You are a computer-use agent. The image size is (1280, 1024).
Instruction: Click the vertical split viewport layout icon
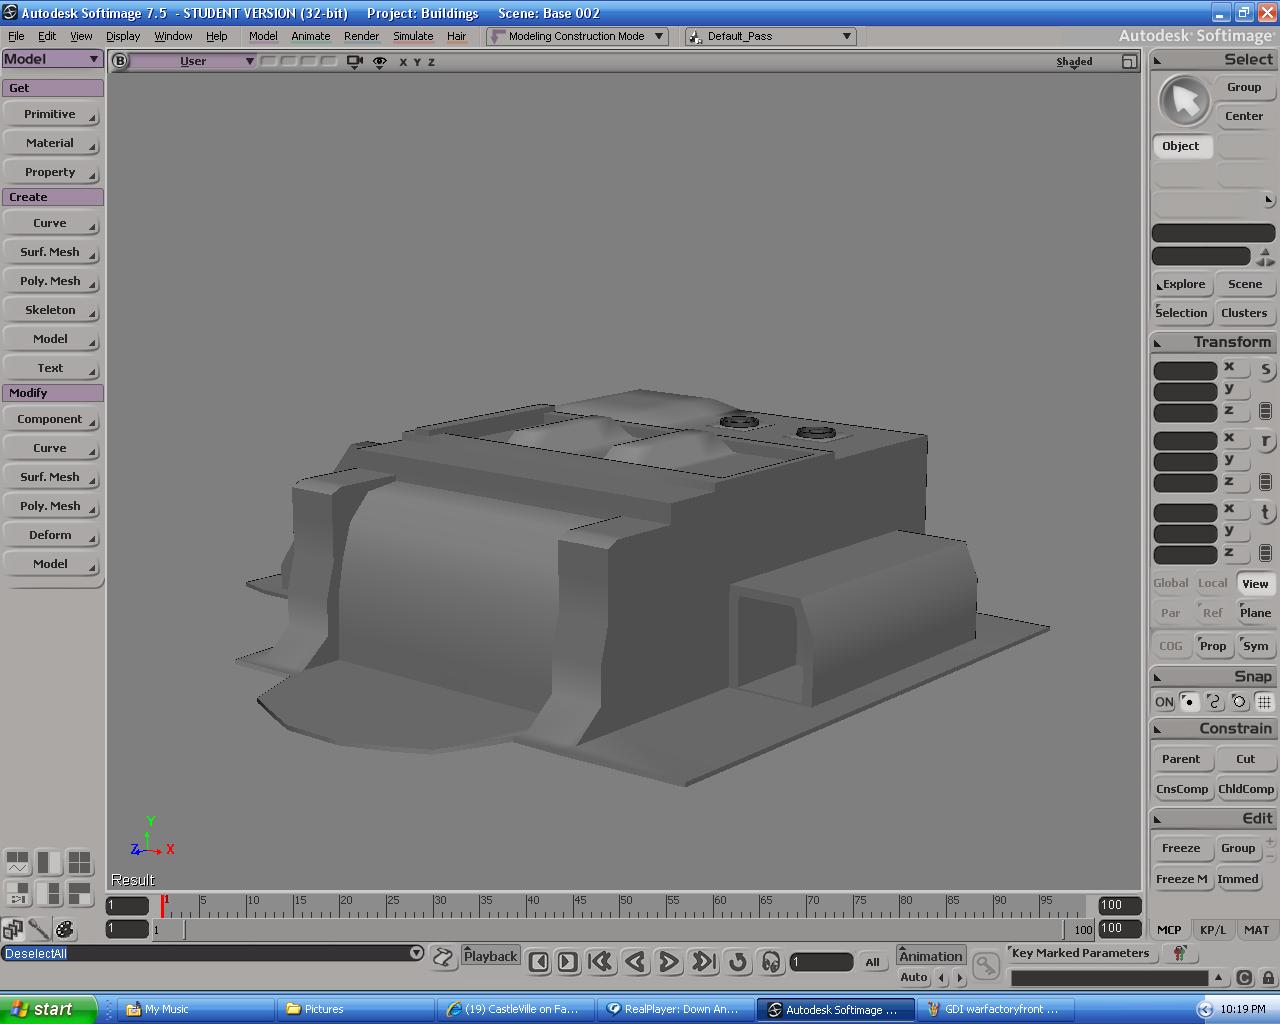coord(48,860)
